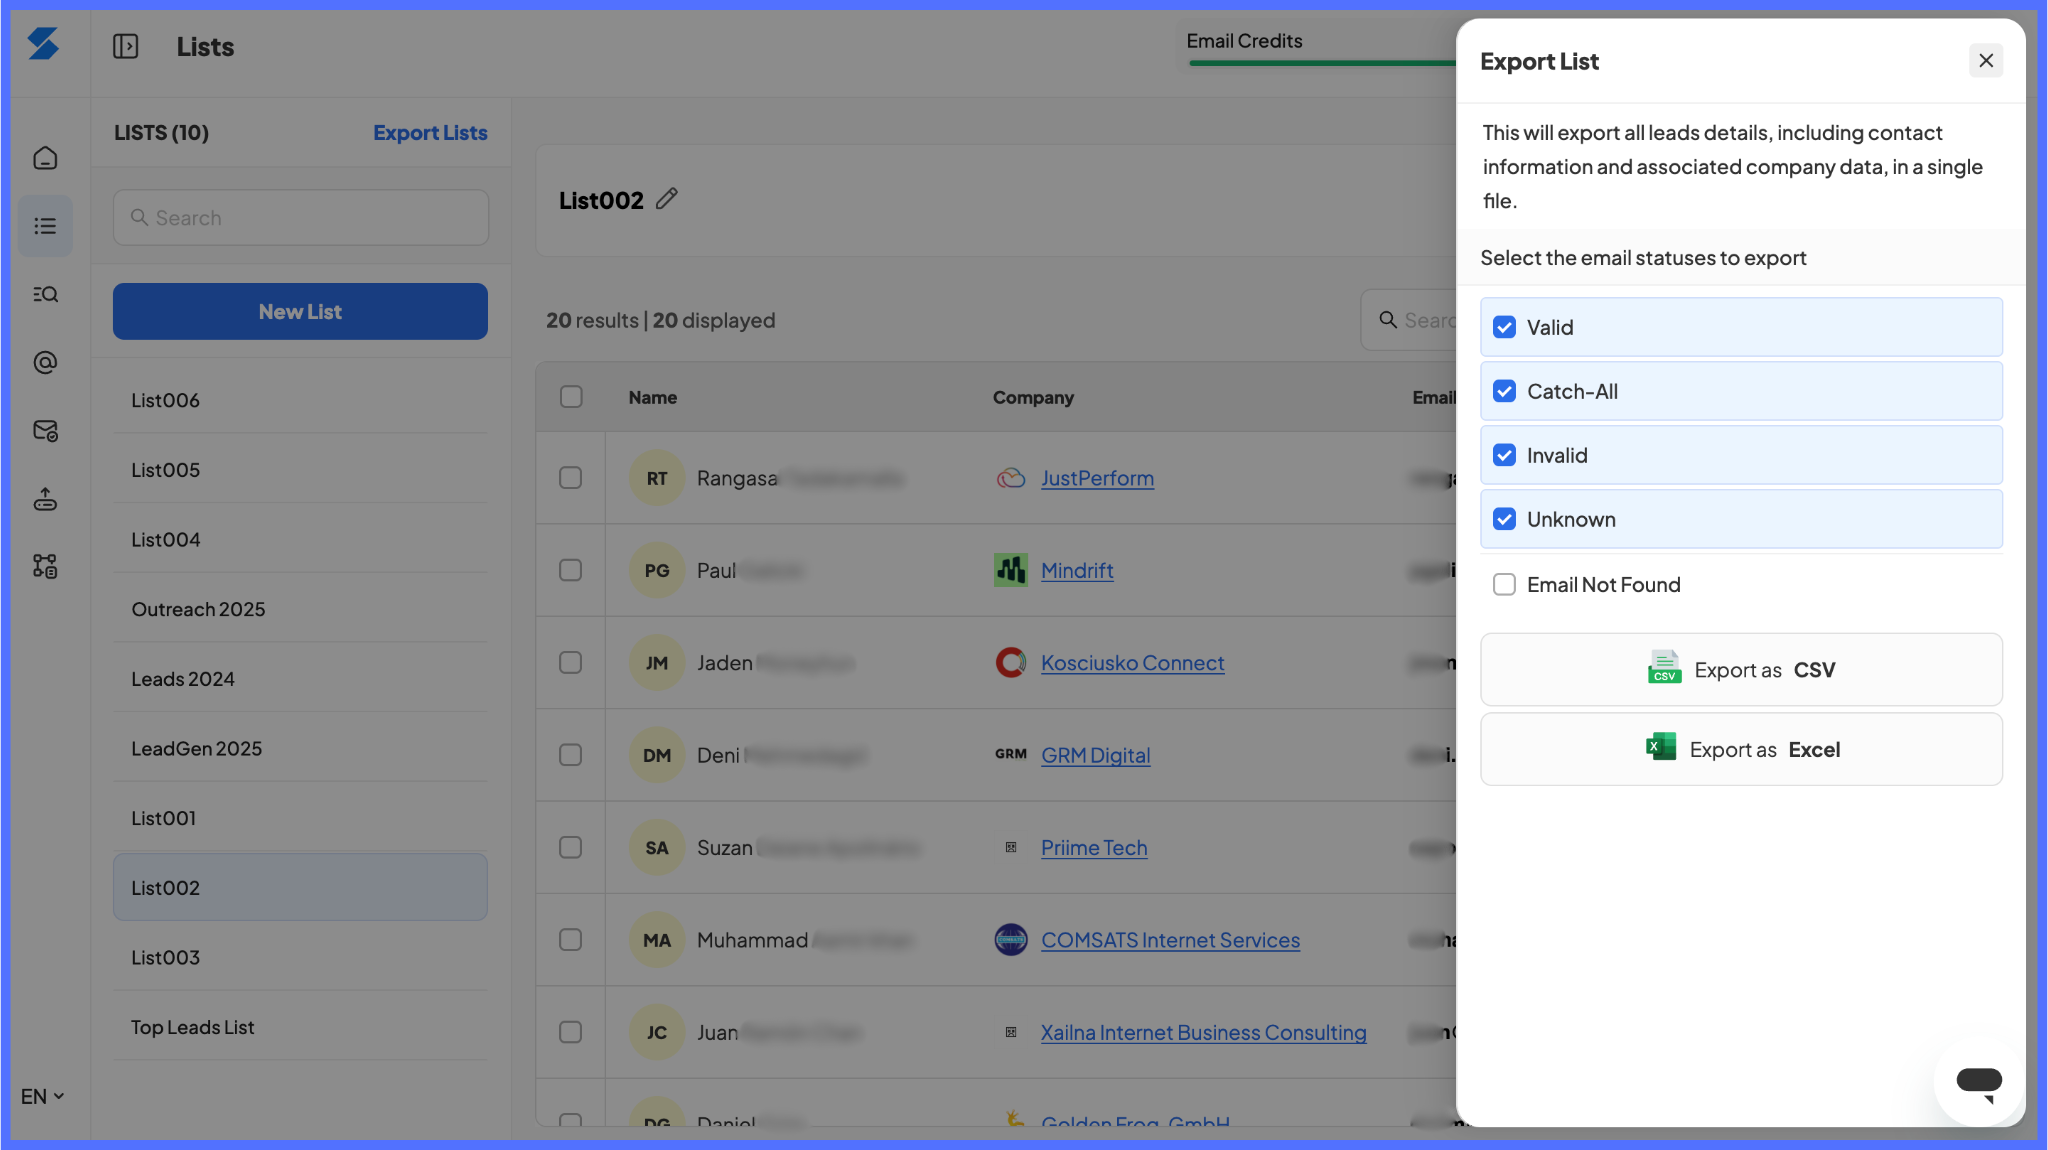Click the MA avatar for Muhammad
This screenshot has width=2048, height=1150.
point(657,940)
